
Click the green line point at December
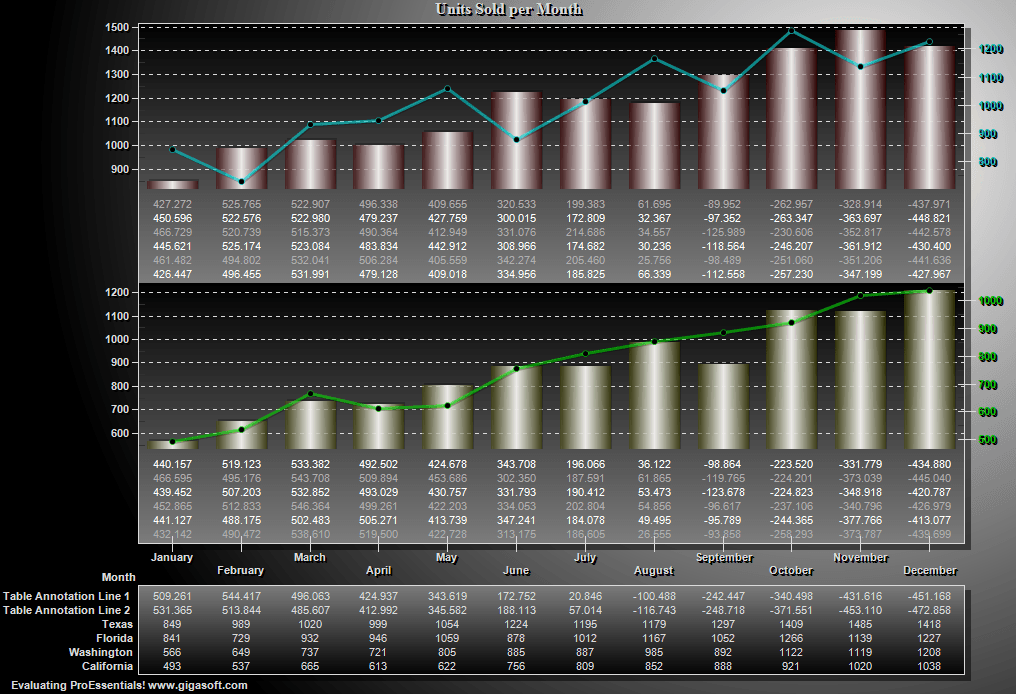(929, 290)
